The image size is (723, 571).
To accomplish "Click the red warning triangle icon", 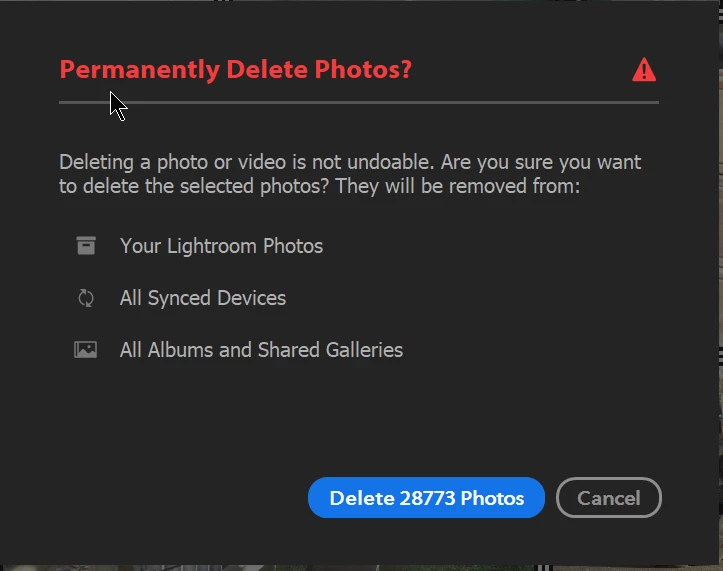I will click(644, 70).
